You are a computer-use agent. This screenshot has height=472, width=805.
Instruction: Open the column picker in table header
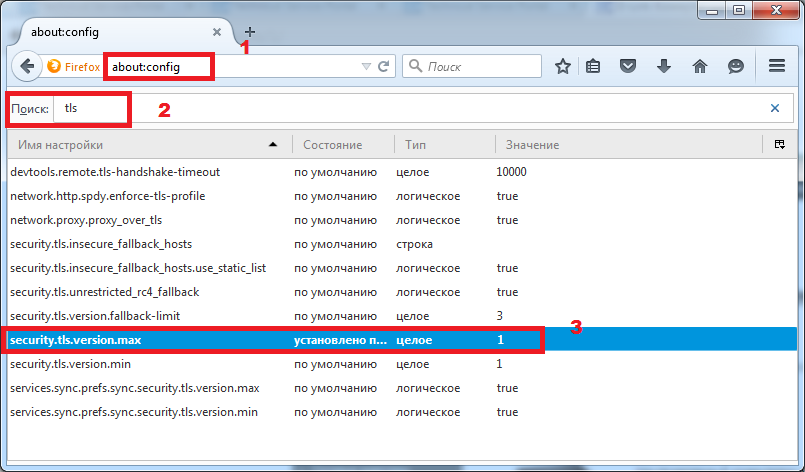779,145
